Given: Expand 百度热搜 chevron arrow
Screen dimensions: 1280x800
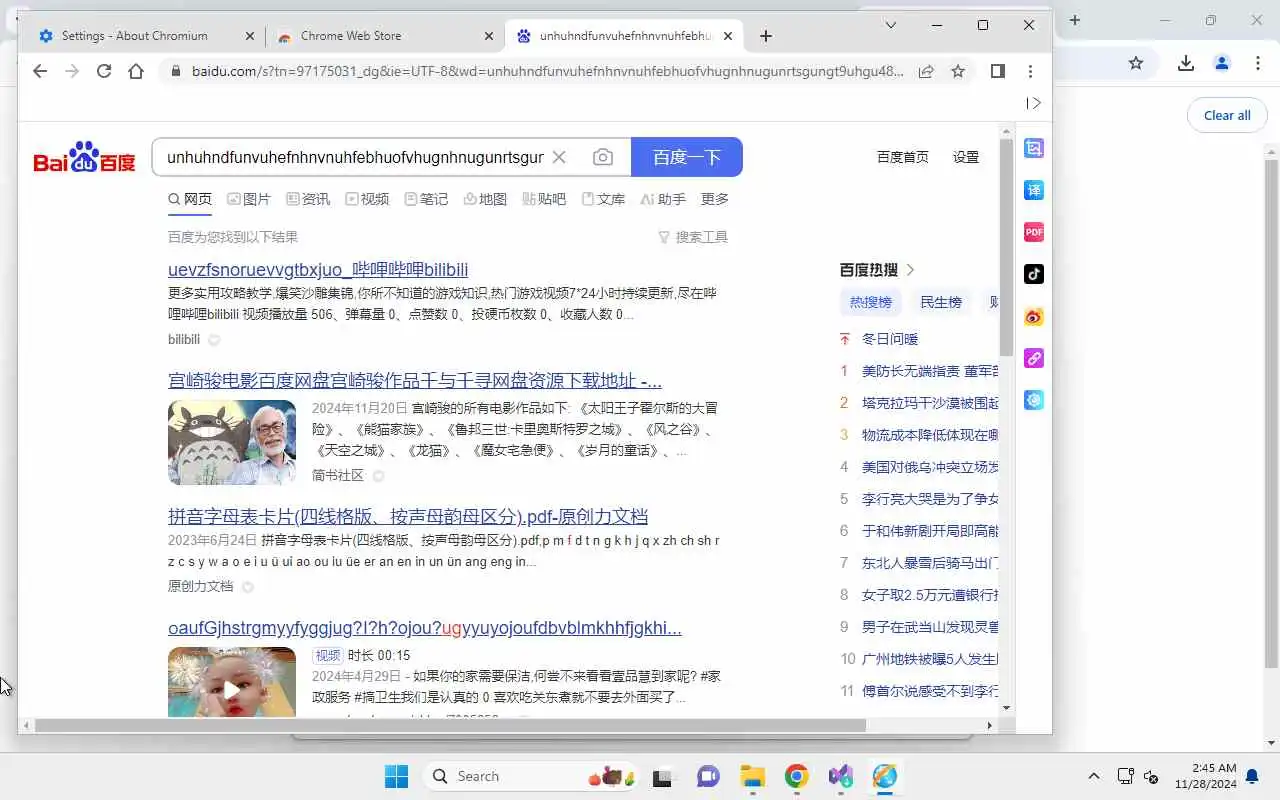Looking at the screenshot, I should 910,270.
